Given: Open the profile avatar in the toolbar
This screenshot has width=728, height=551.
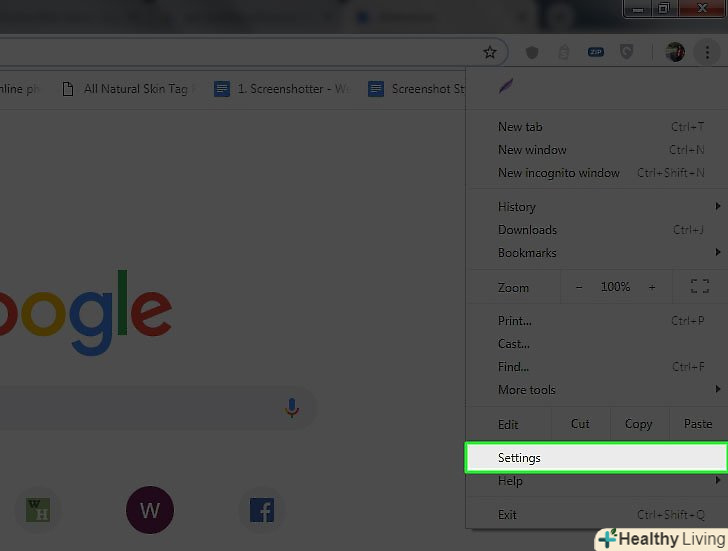Looking at the screenshot, I should click(x=675, y=52).
